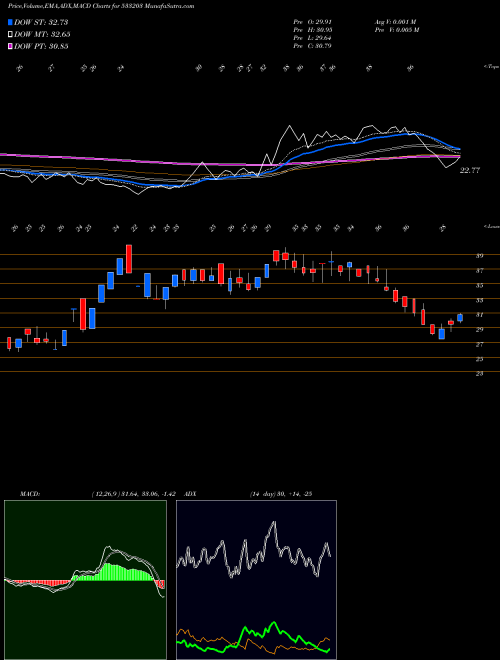The width and height of the screenshot is (500, 660).
Task: Click the 'ADX' panel heading
Action: point(190,494)
